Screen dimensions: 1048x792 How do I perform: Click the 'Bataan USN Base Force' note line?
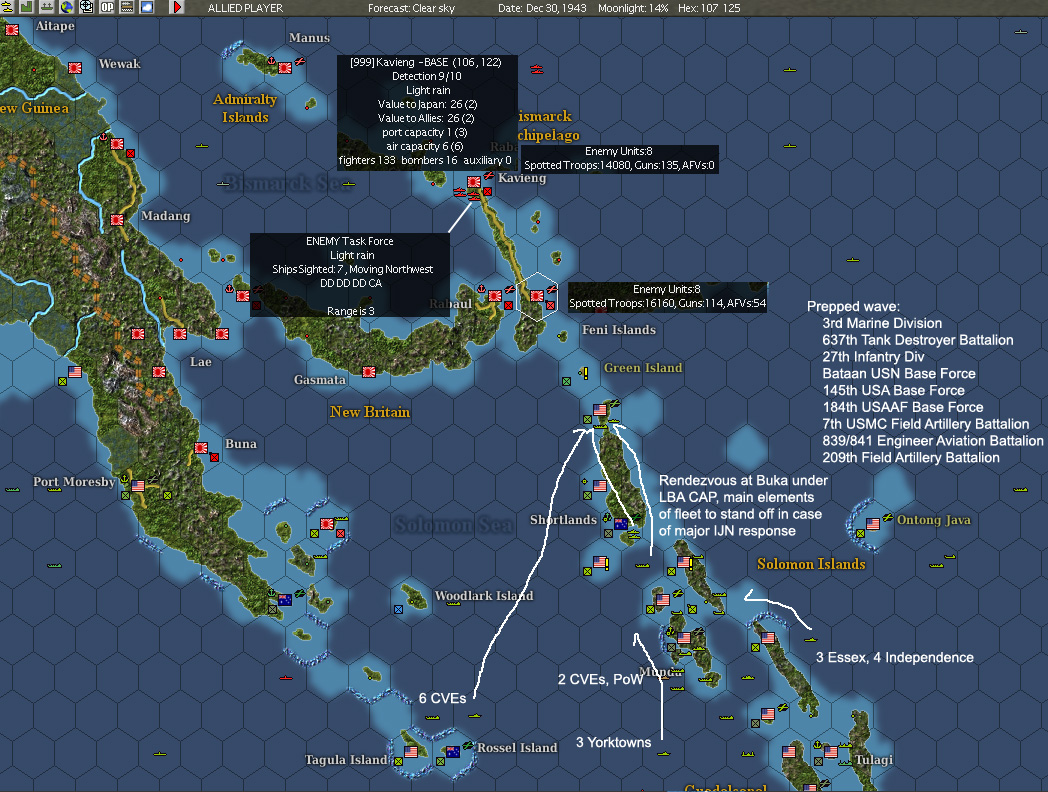click(898, 374)
